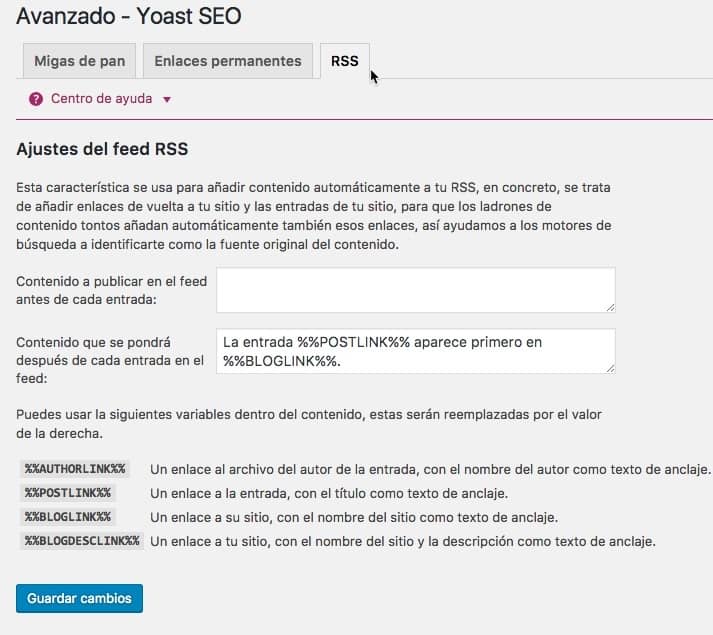The width and height of the screenshot is (713, 635).
Task: Click the 'Avanzado - Yoast SEO' page title
Action: coord(129,16)
